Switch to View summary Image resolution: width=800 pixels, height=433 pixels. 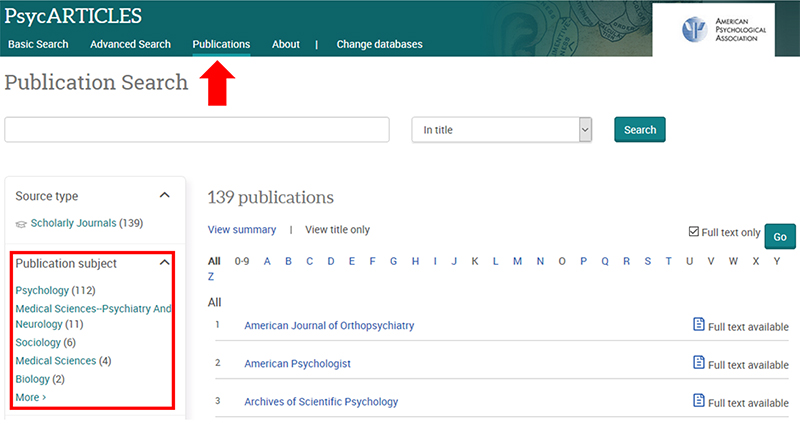(242, 230)
